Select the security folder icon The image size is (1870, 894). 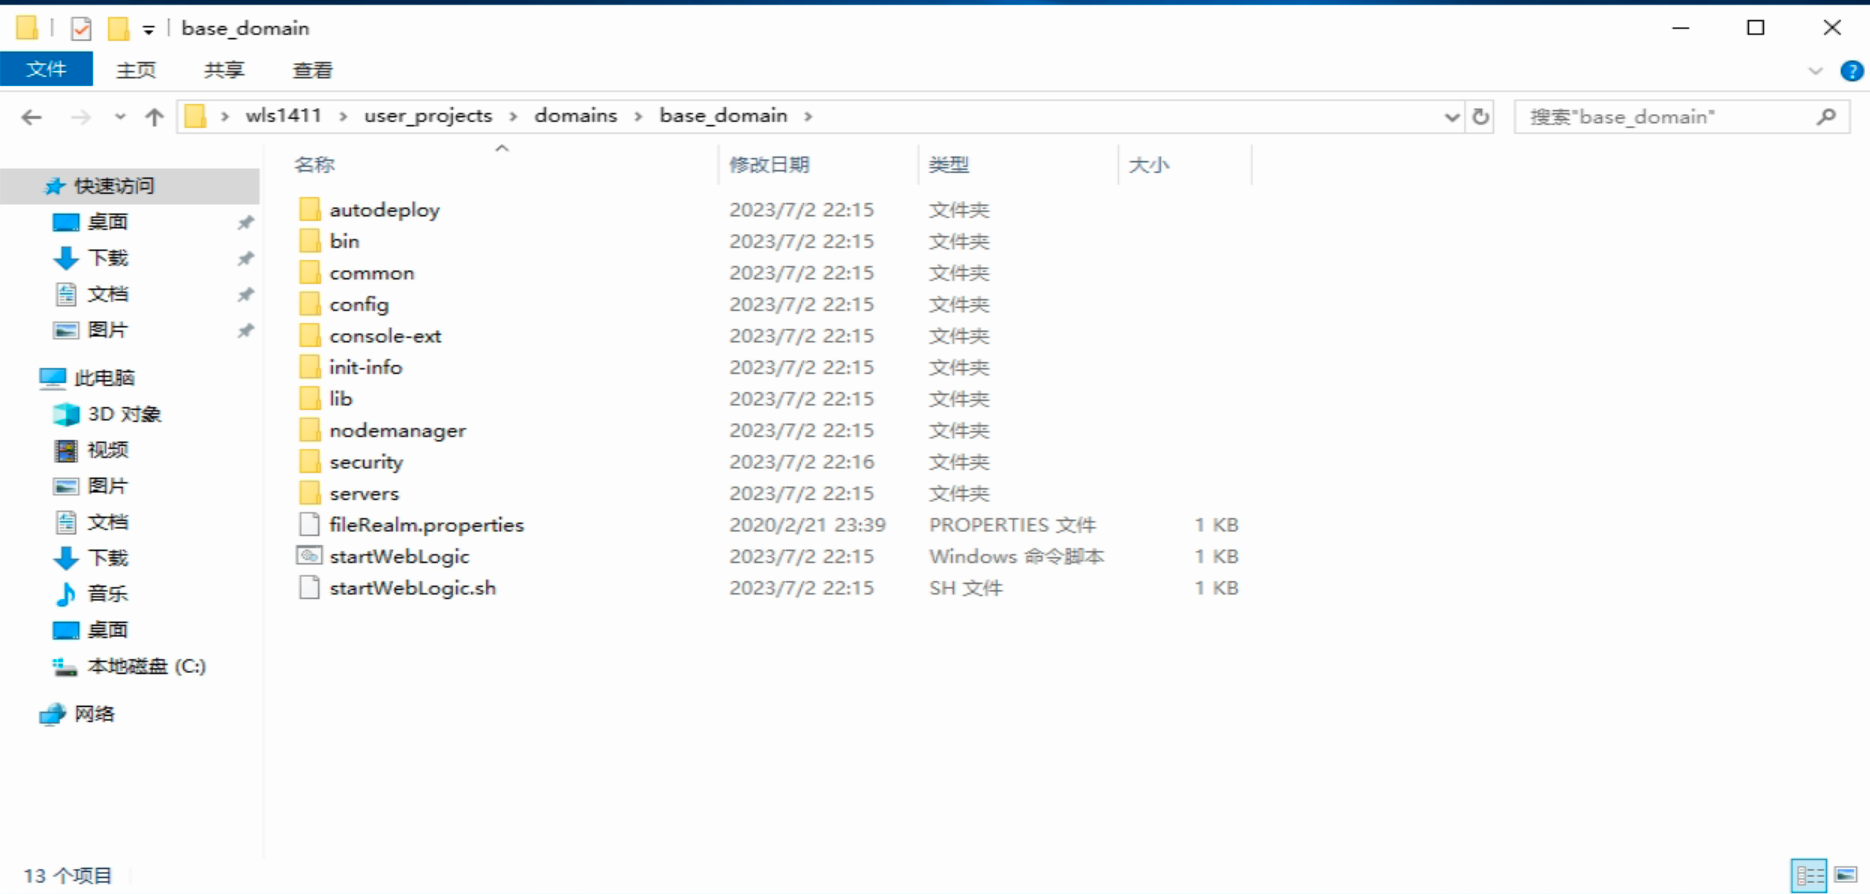pos(310,461)
